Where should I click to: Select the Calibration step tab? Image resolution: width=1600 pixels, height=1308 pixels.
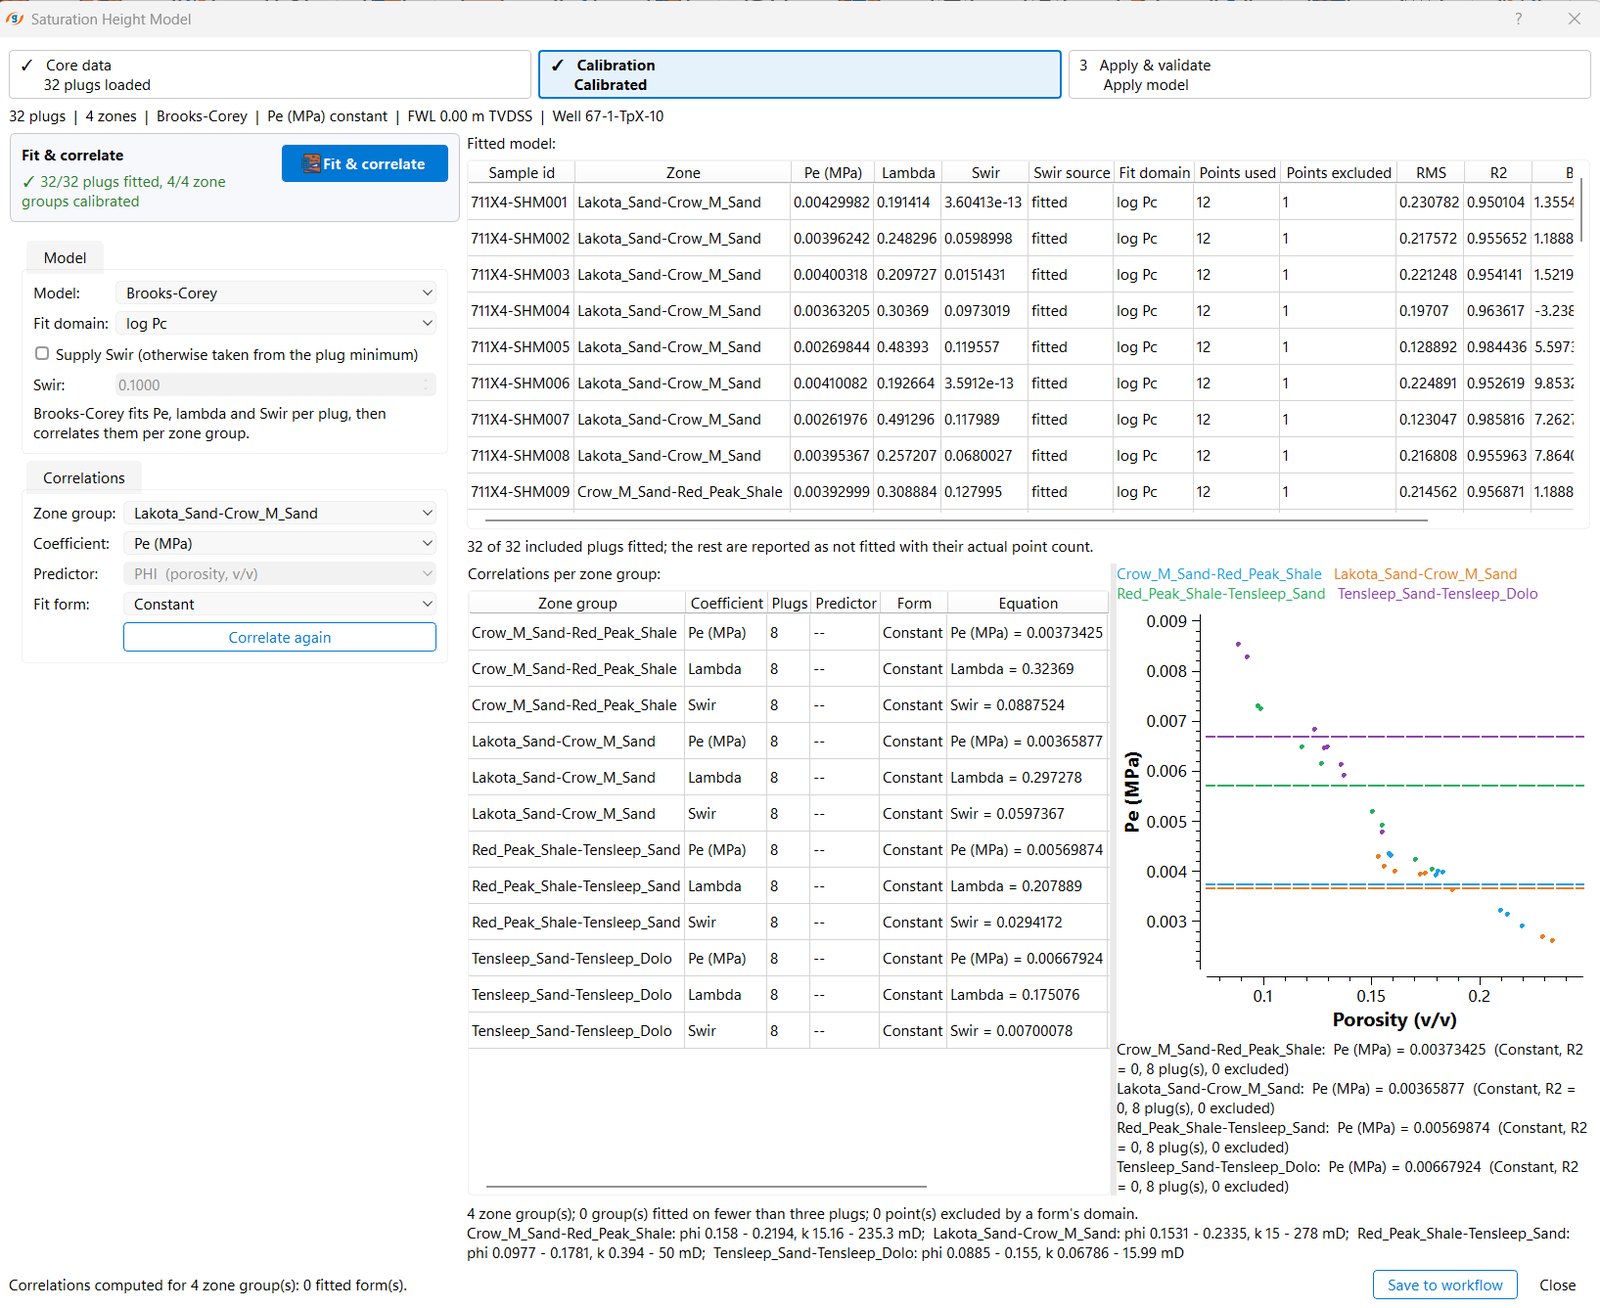800,75
